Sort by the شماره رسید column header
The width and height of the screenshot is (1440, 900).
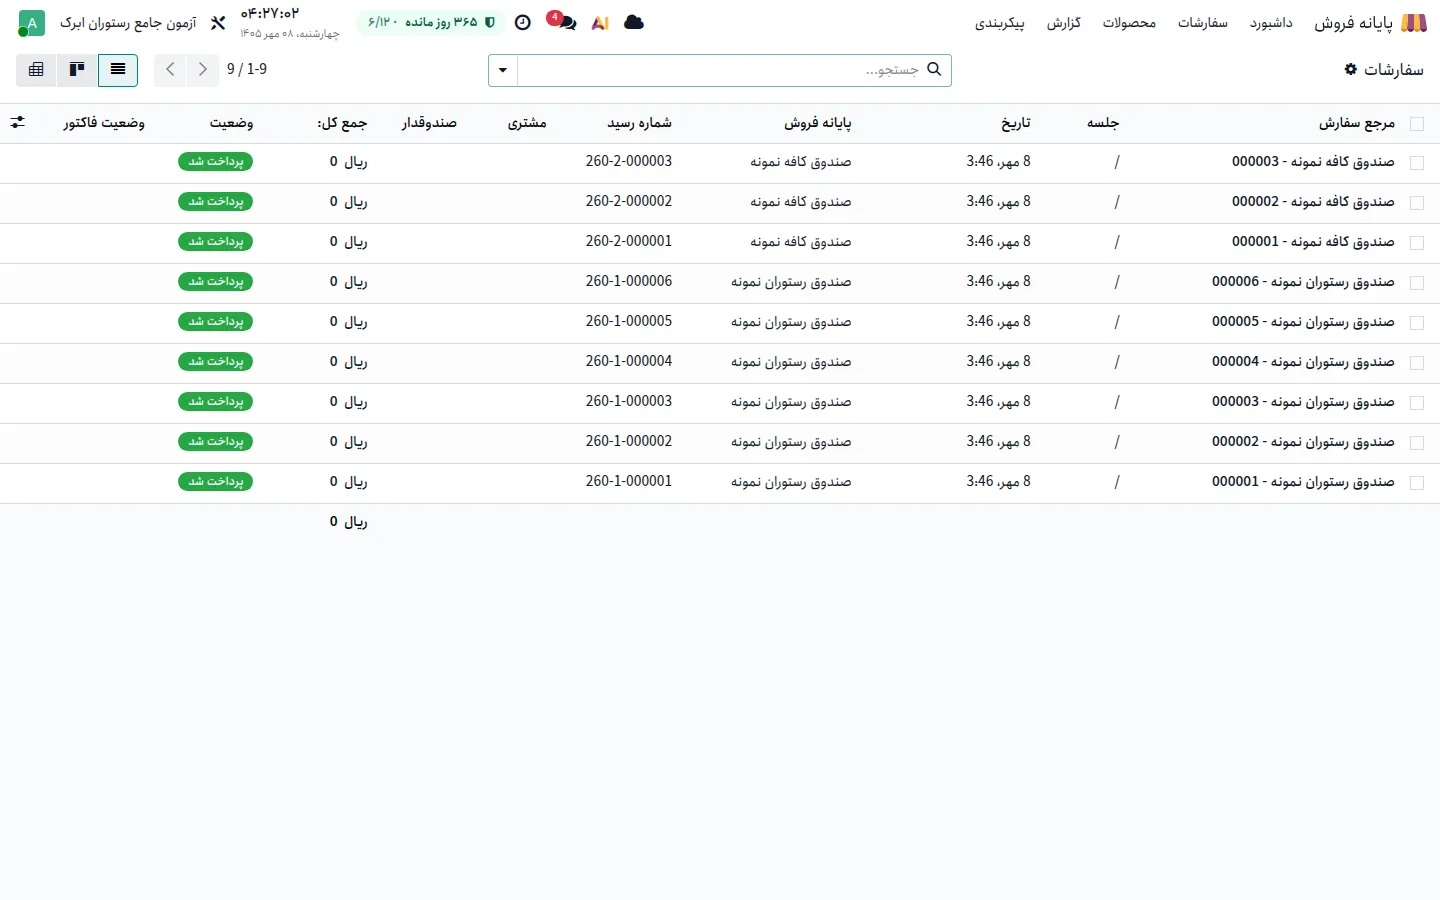click(x=640, y=123)
